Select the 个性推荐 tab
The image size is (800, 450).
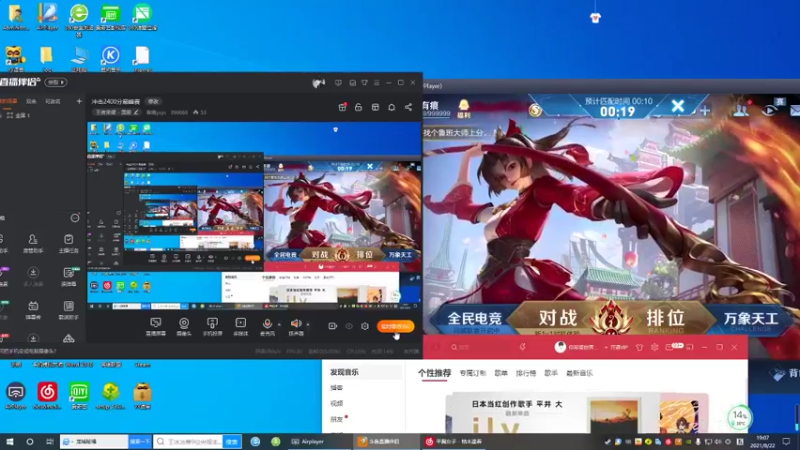pos(434,373)
